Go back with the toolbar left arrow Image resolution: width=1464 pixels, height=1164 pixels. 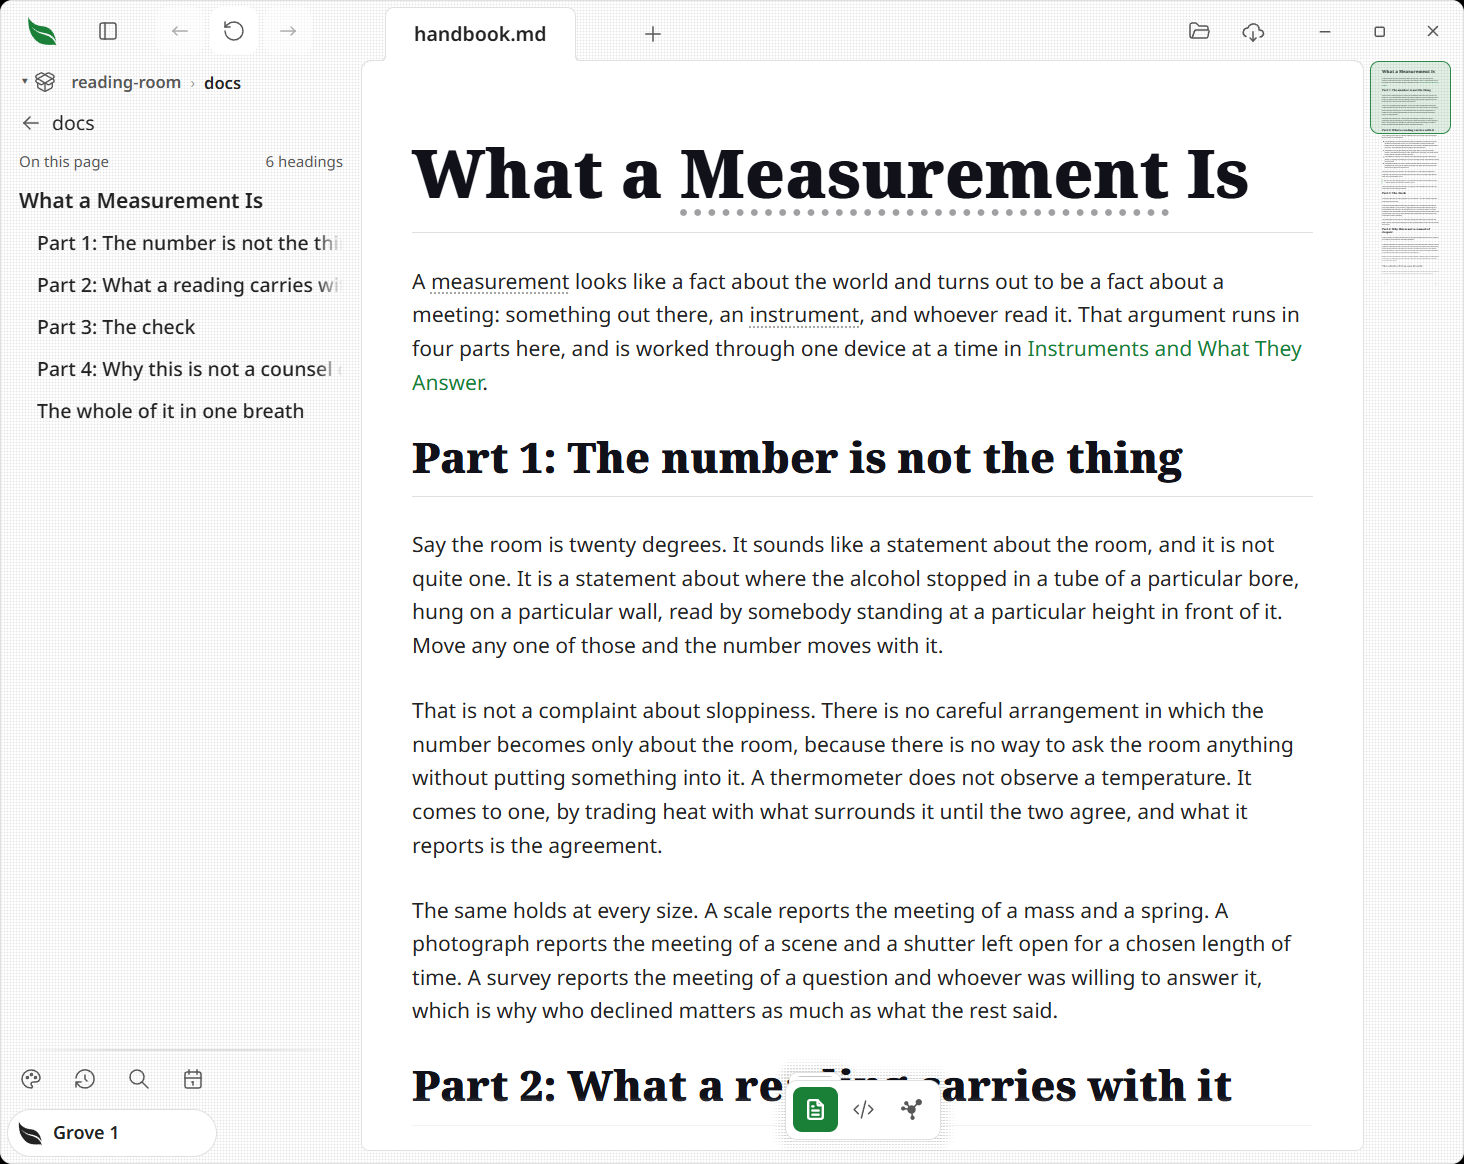click(x=180, y=32)
